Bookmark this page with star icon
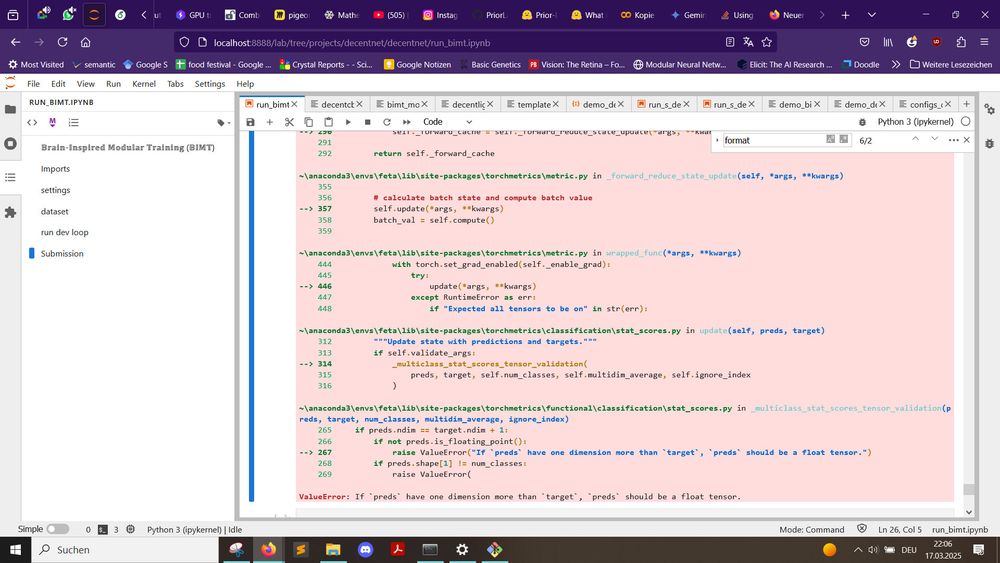Viewport: 1000px width, 563px height. point(767,42)
